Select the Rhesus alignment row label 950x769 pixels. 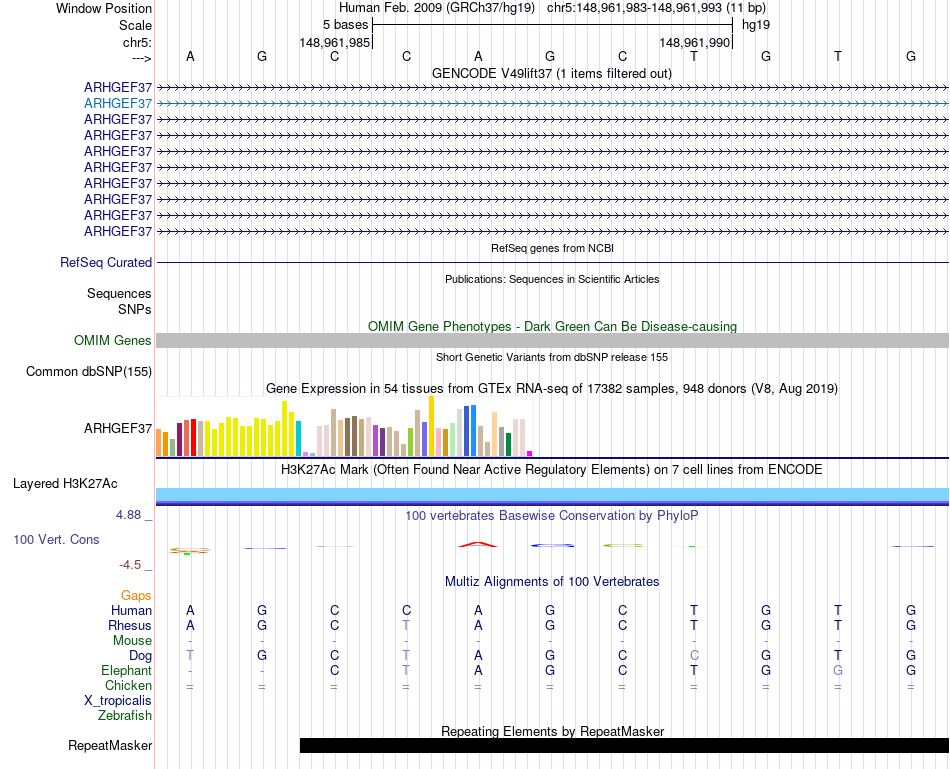point(130,625)
